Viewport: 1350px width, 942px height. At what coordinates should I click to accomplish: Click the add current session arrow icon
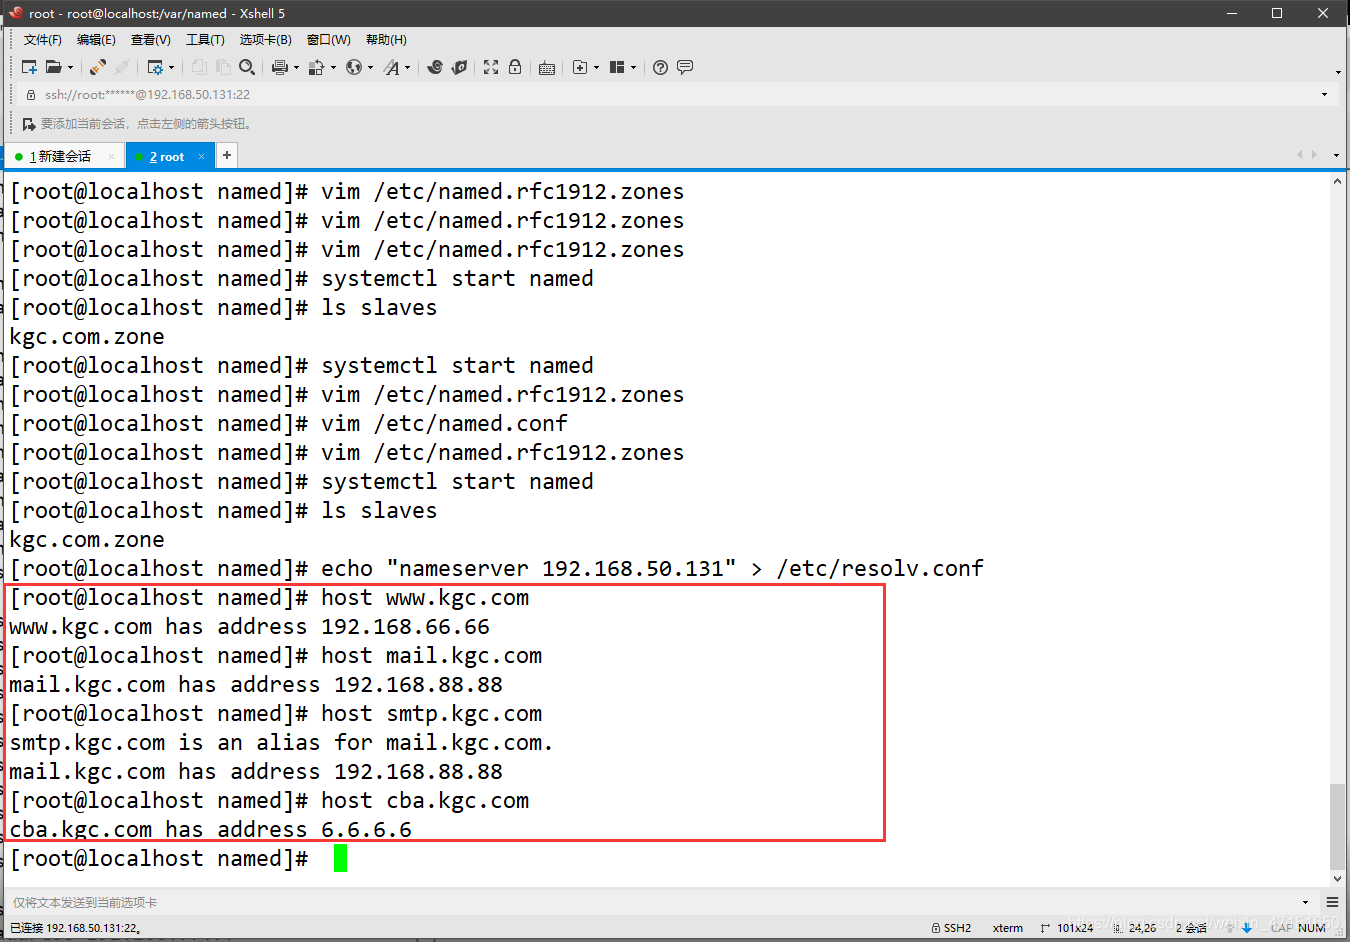coord(29,124)
